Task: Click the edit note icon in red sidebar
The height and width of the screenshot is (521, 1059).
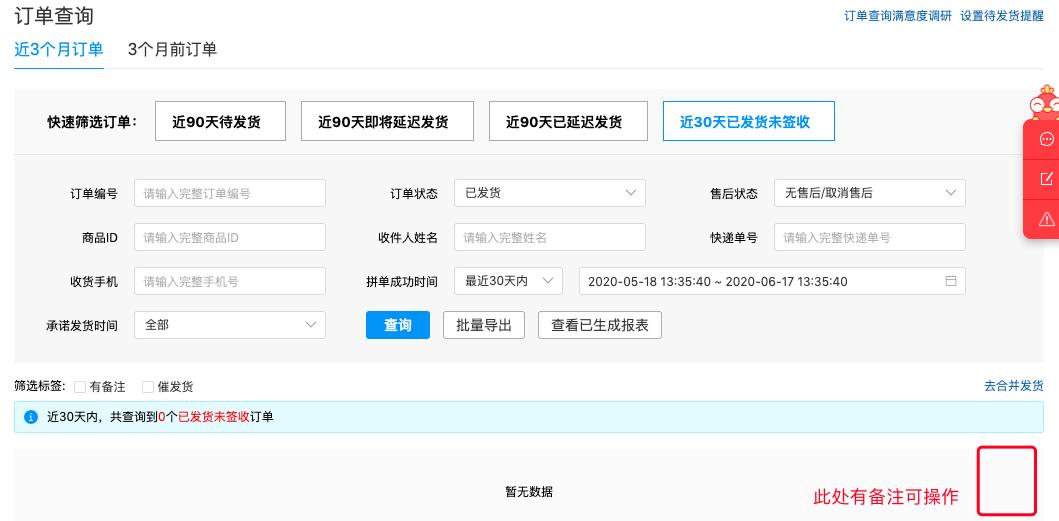Action: pos(1046,179)
